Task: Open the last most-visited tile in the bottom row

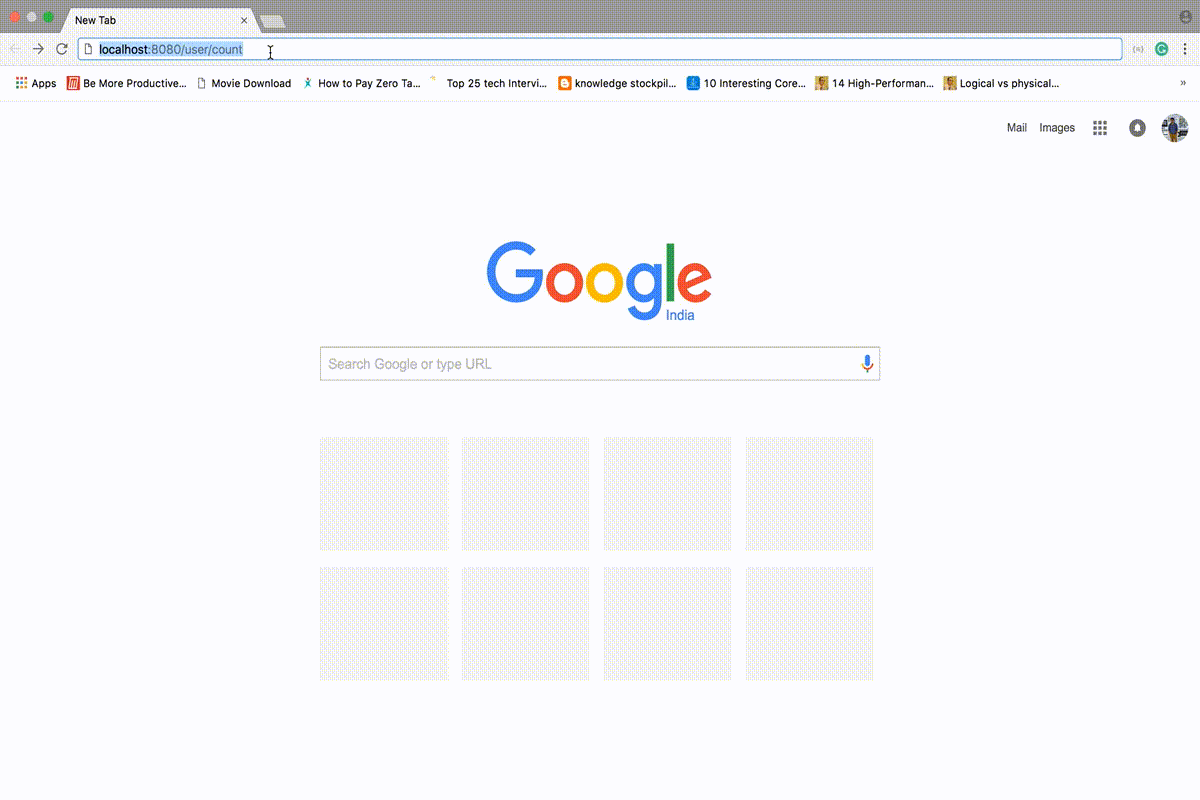Action: click(809, 624)
